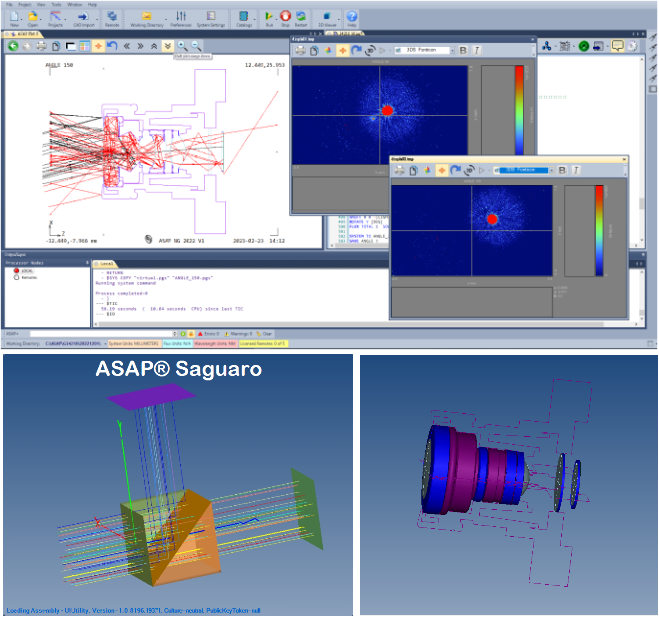Stop execution with red Stop icon
The width and height of the screenshot is (659, 617).
click(285, 16)
